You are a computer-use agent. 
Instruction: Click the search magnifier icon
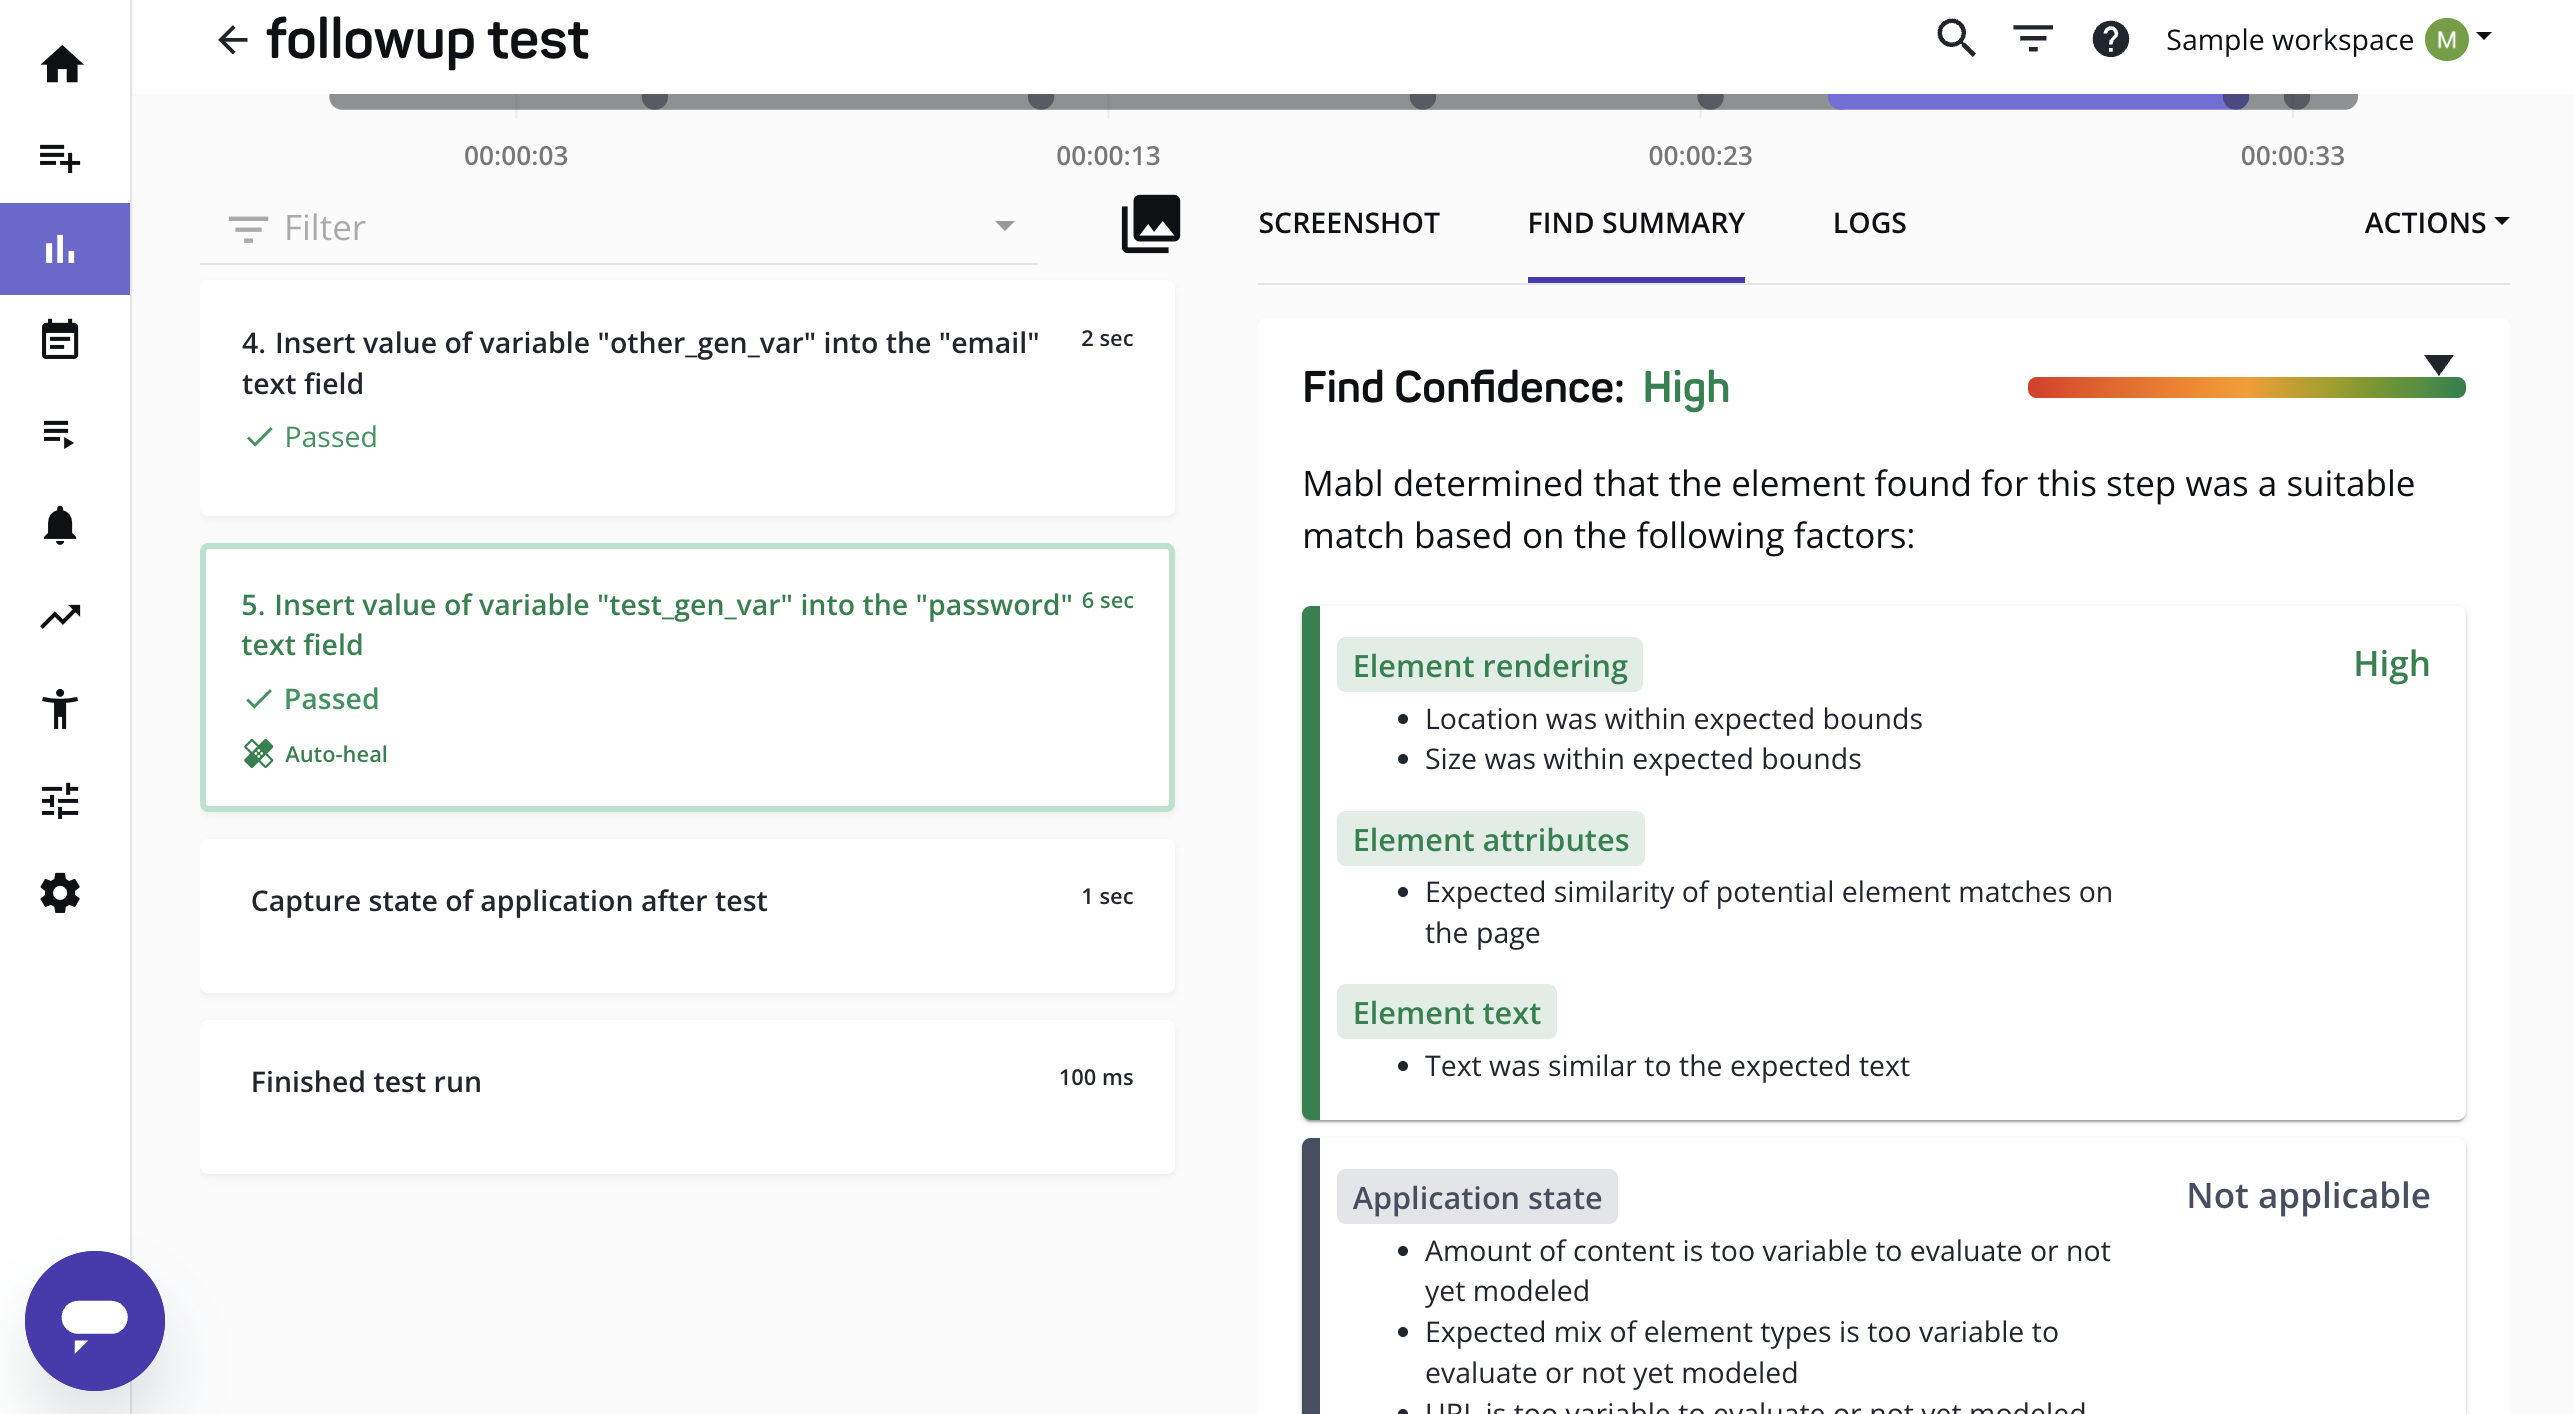[1955, 40]
